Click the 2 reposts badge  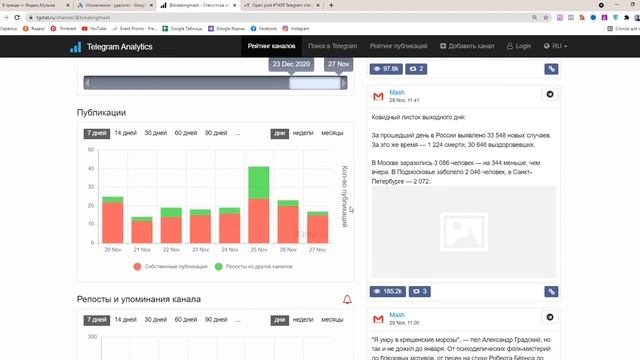coord(416,69)
